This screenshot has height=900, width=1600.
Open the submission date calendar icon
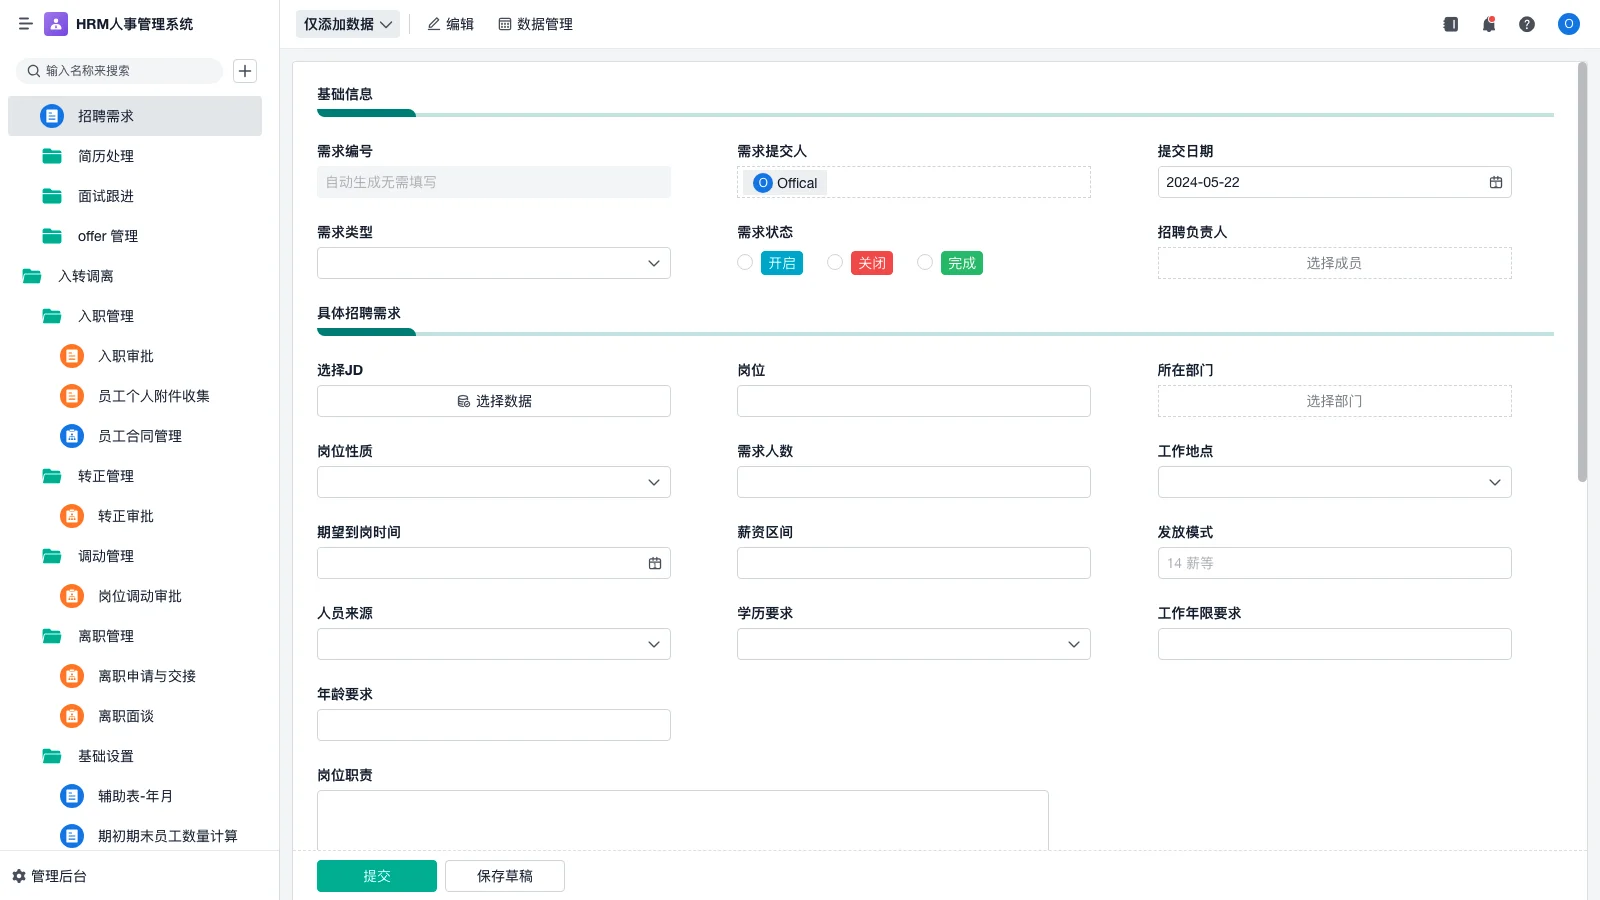click(1495, 182)
